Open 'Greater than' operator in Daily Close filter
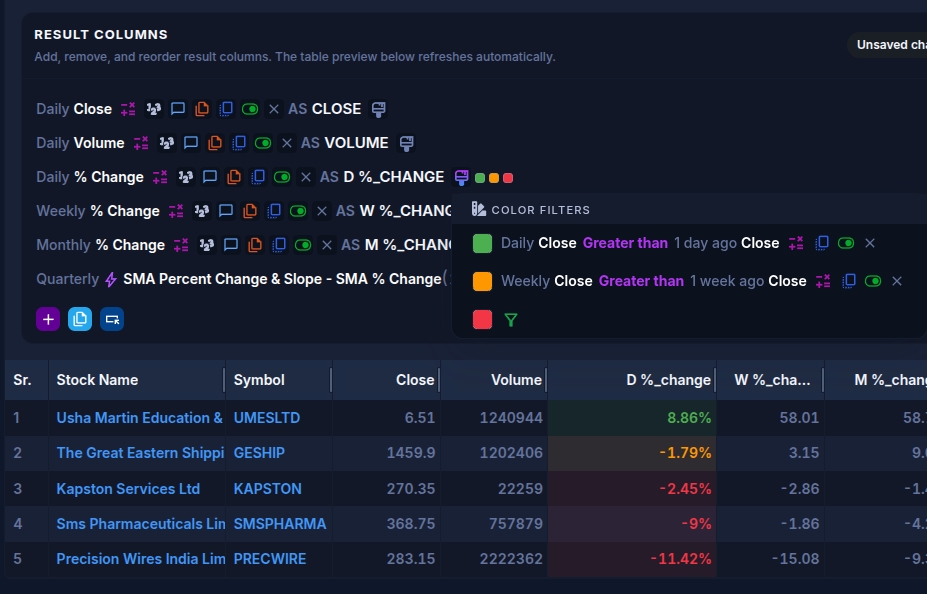 pos(625,244)
